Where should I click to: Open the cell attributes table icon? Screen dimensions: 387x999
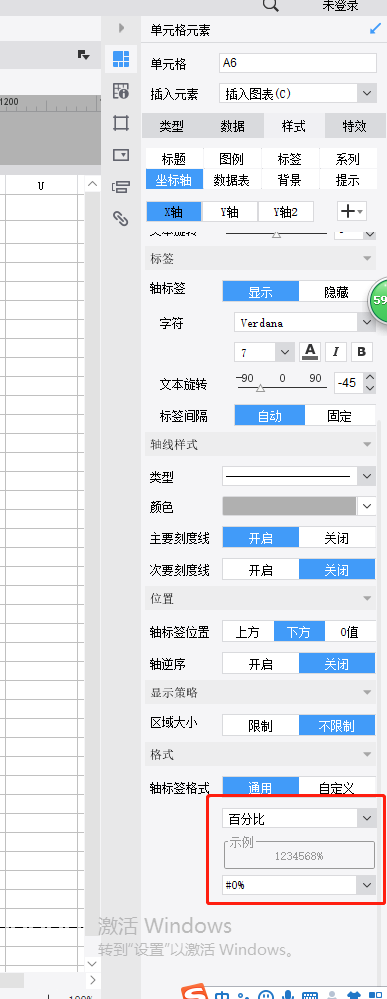(x=121, y=91)
